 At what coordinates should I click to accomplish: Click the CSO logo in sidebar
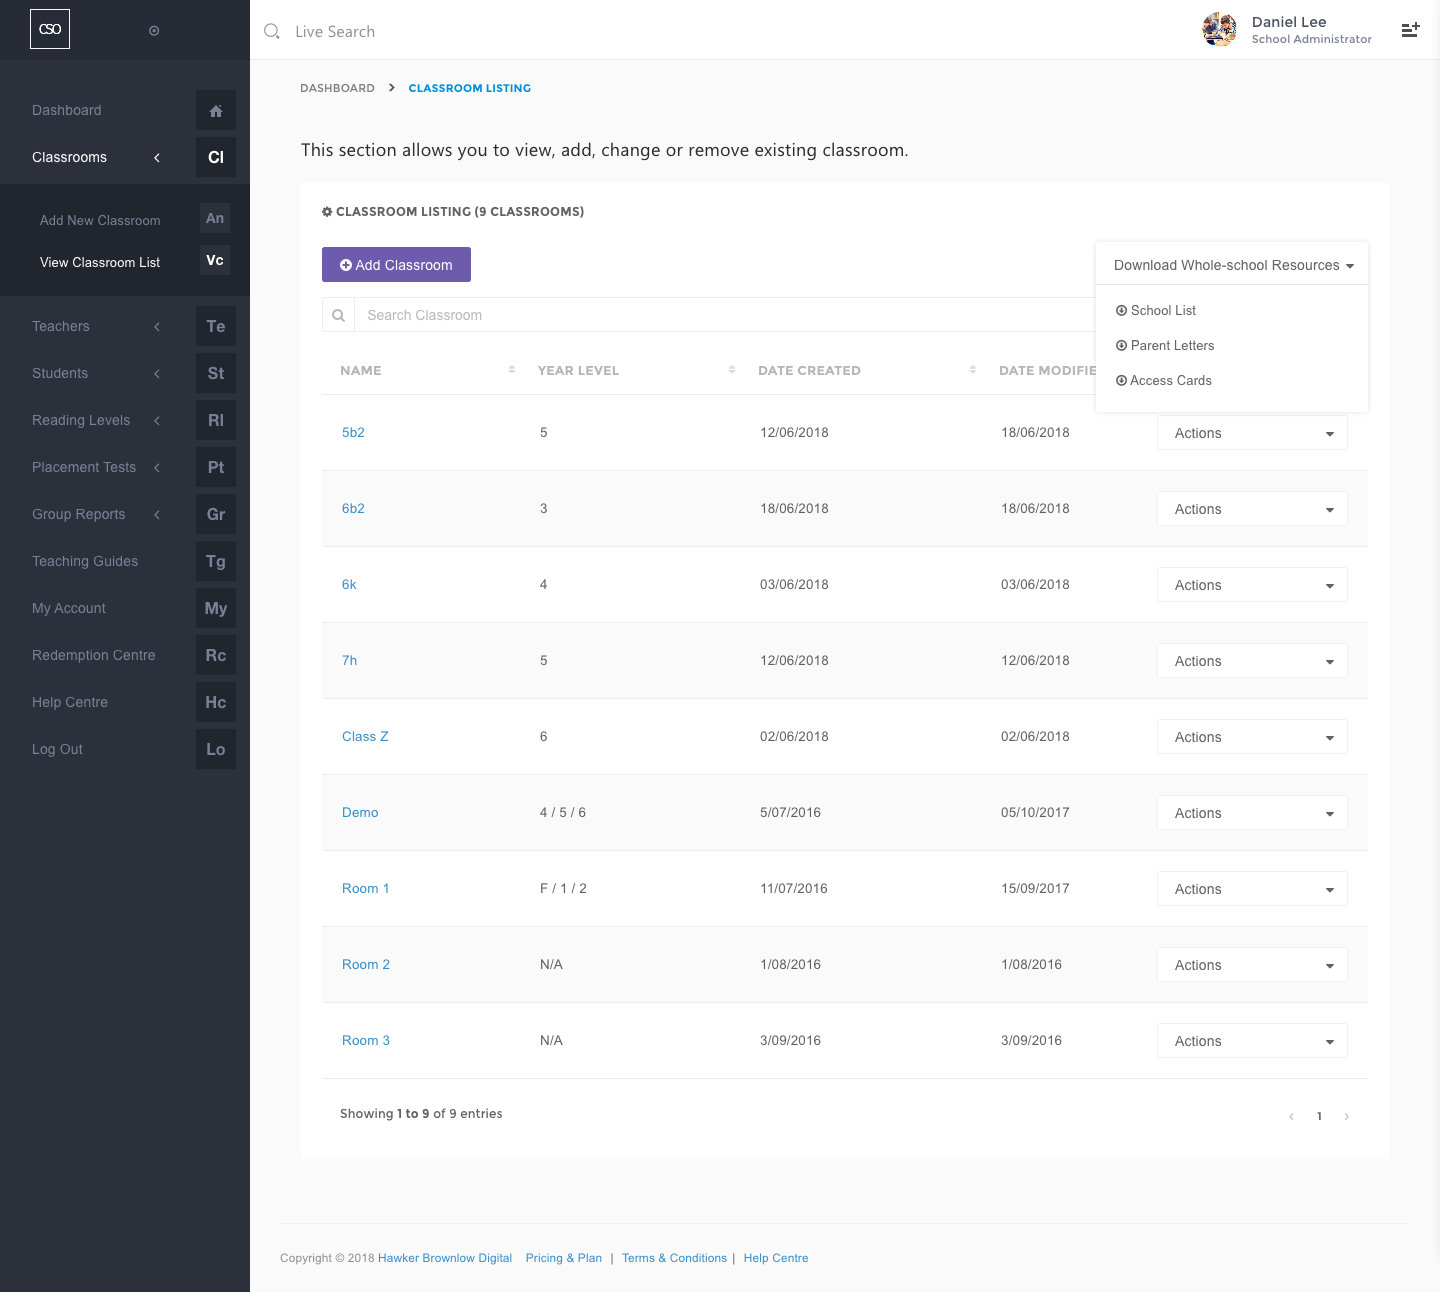click(x=50, y=29)
